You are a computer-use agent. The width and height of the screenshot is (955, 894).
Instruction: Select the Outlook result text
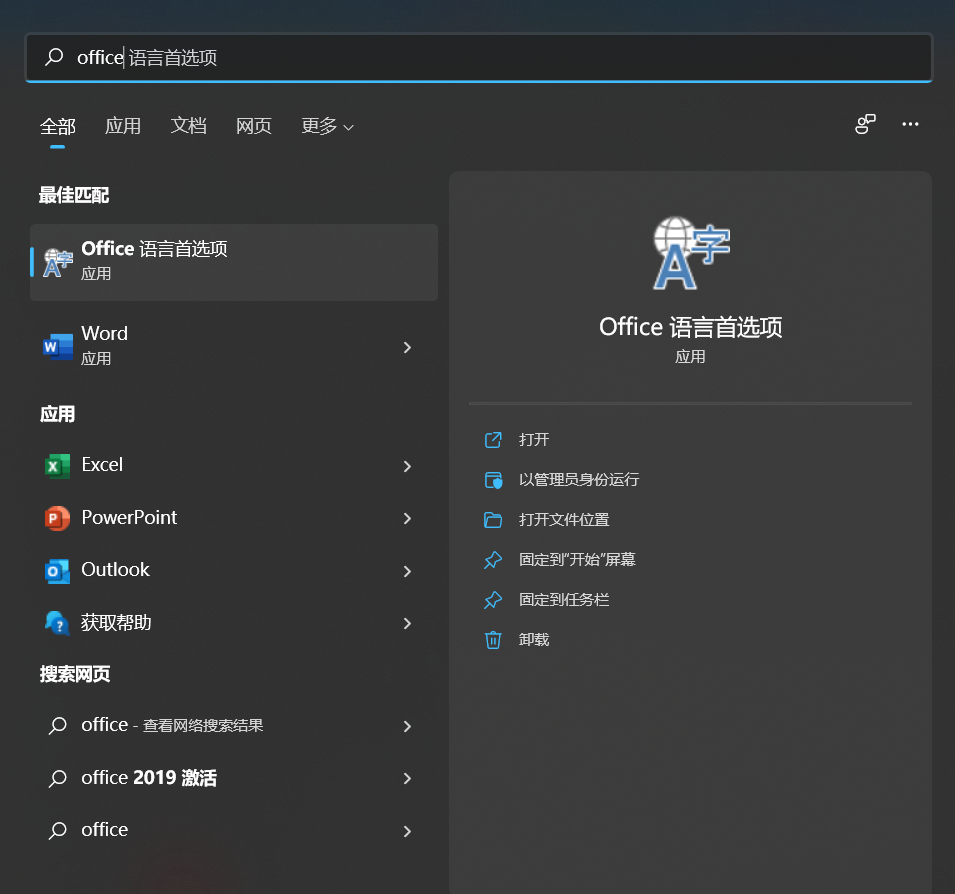(x=116, y=570)
